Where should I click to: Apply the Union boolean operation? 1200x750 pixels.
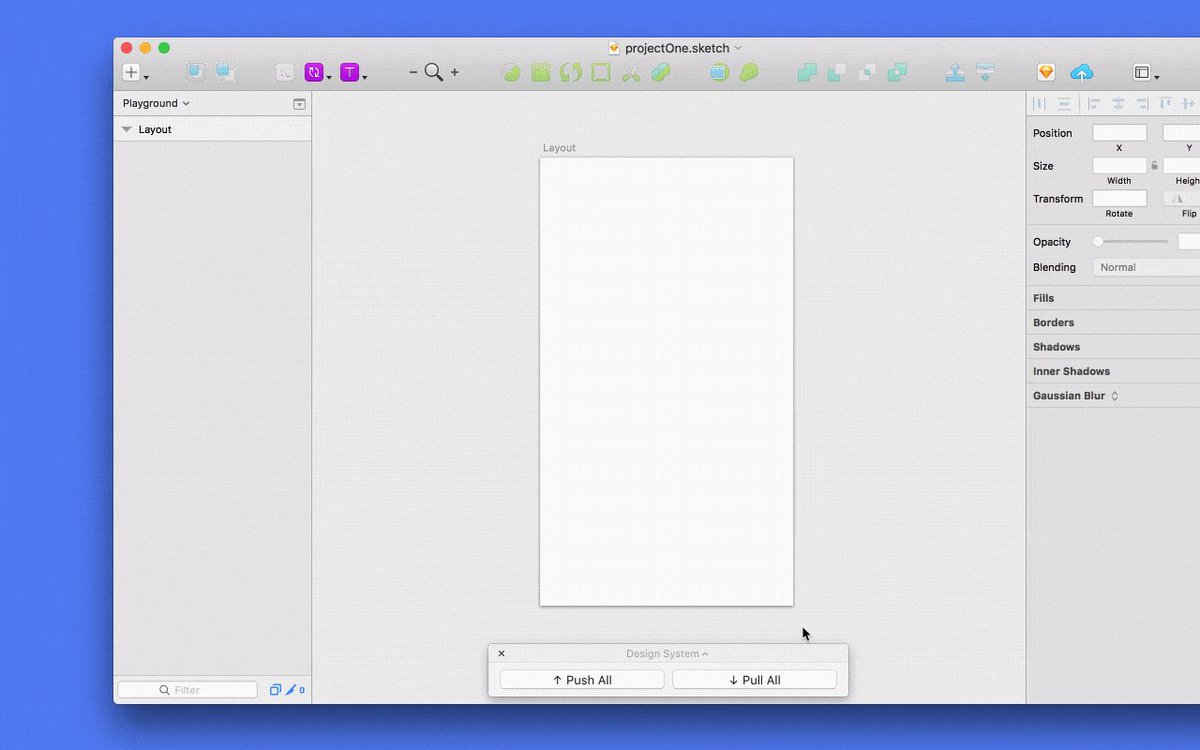click(x=807, y=72)
